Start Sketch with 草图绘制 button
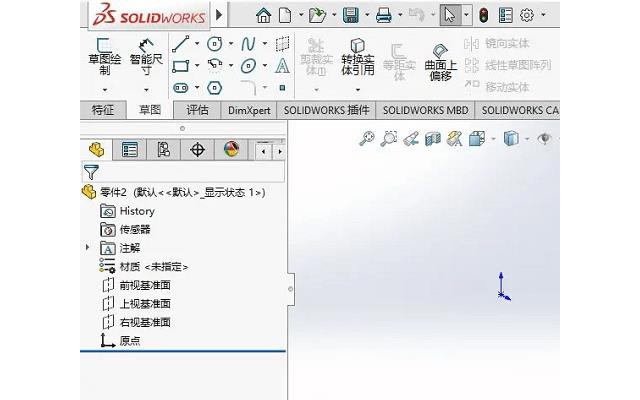Viewport: 640px width, 400px height. (105, 57)
